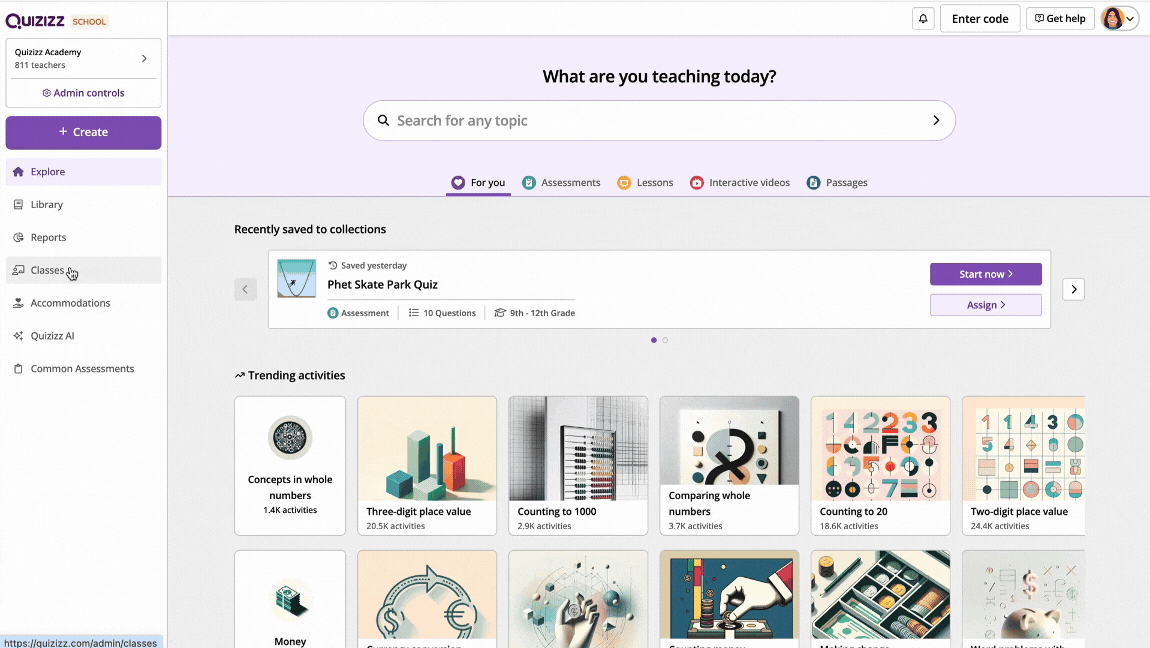
Task: Open the Money topic card
Action: coord(290,600)
